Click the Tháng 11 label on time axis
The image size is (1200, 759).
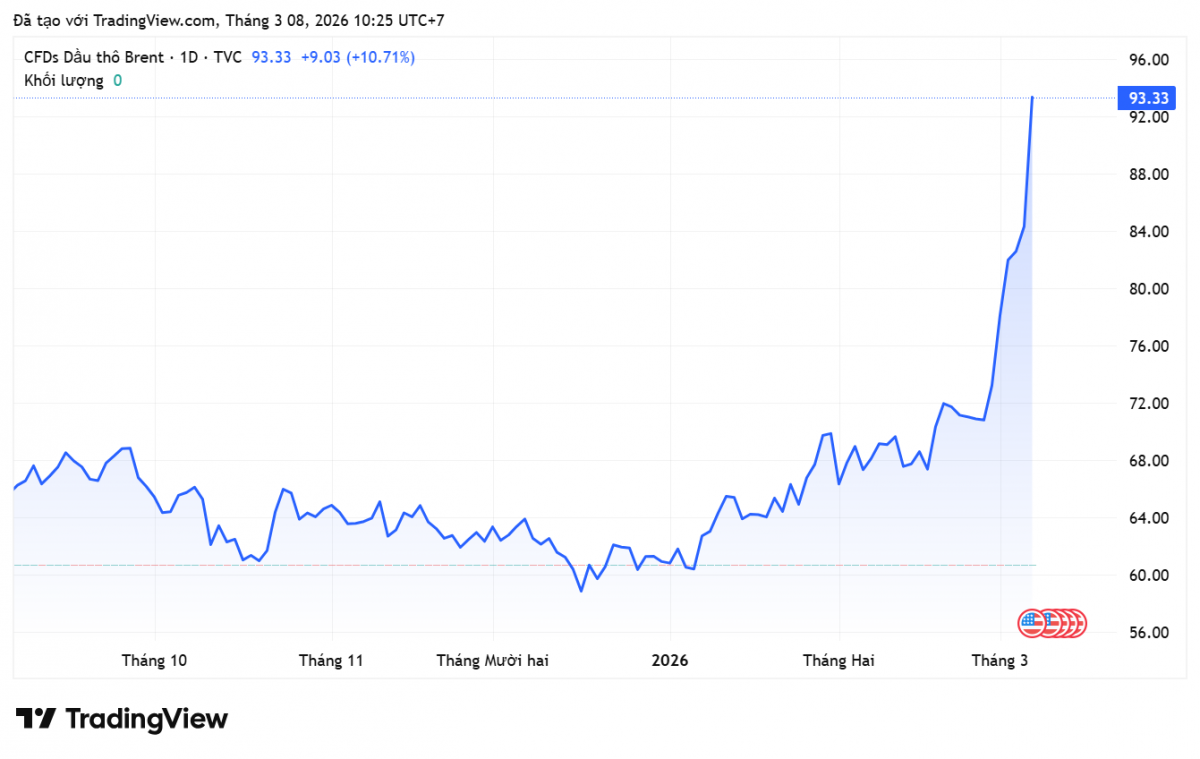point(331,661)
